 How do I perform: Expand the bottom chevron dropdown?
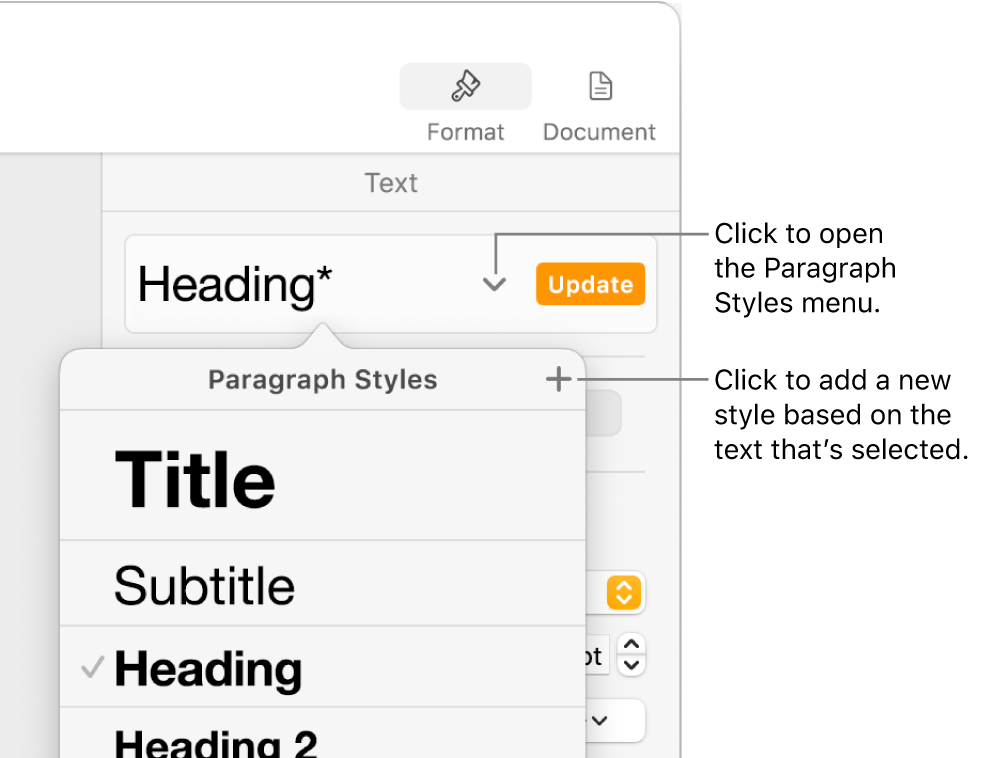point(597,720)
